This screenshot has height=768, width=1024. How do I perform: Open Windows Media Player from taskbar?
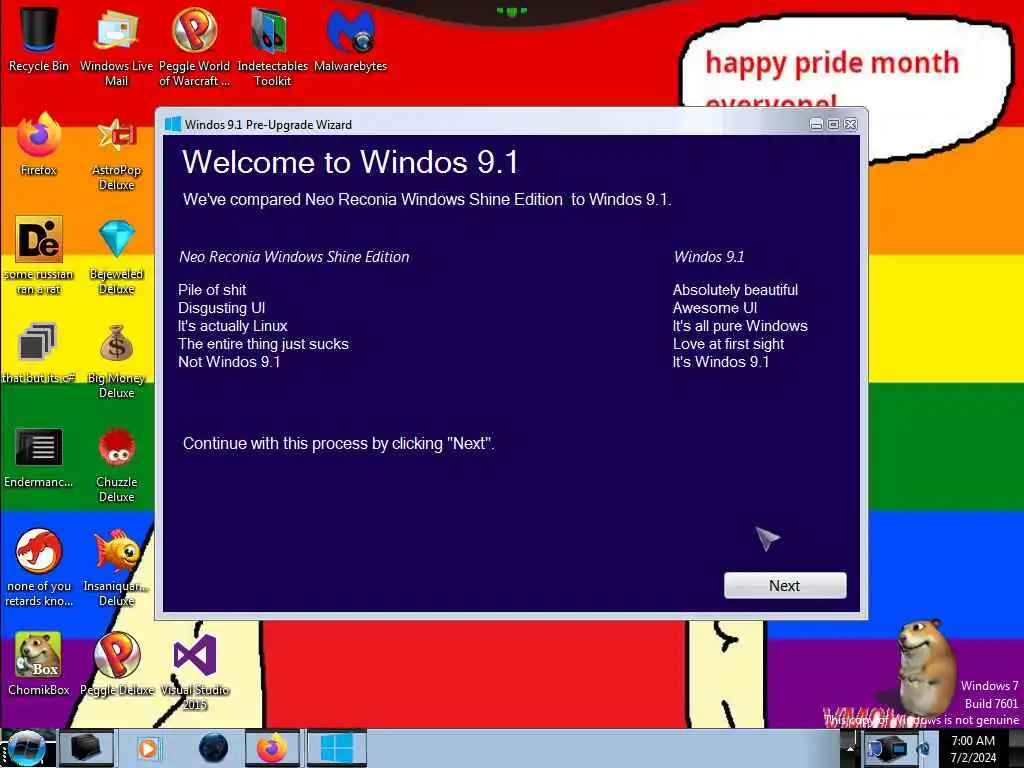pos(148,748)
